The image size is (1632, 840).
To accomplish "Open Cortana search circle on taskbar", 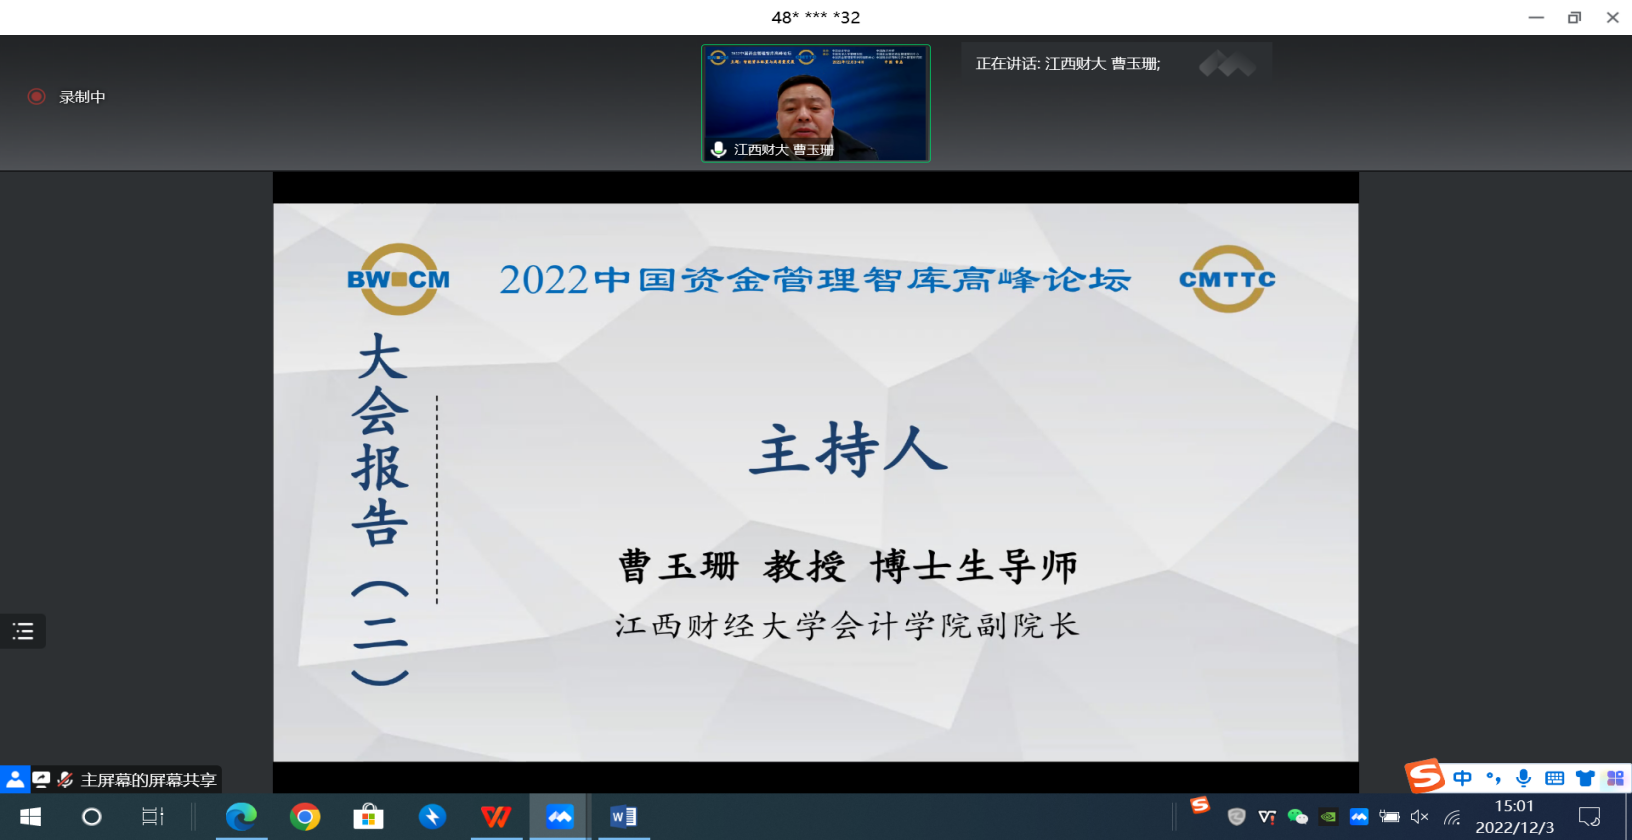I will pyautogui.click(x=91, y=817).
